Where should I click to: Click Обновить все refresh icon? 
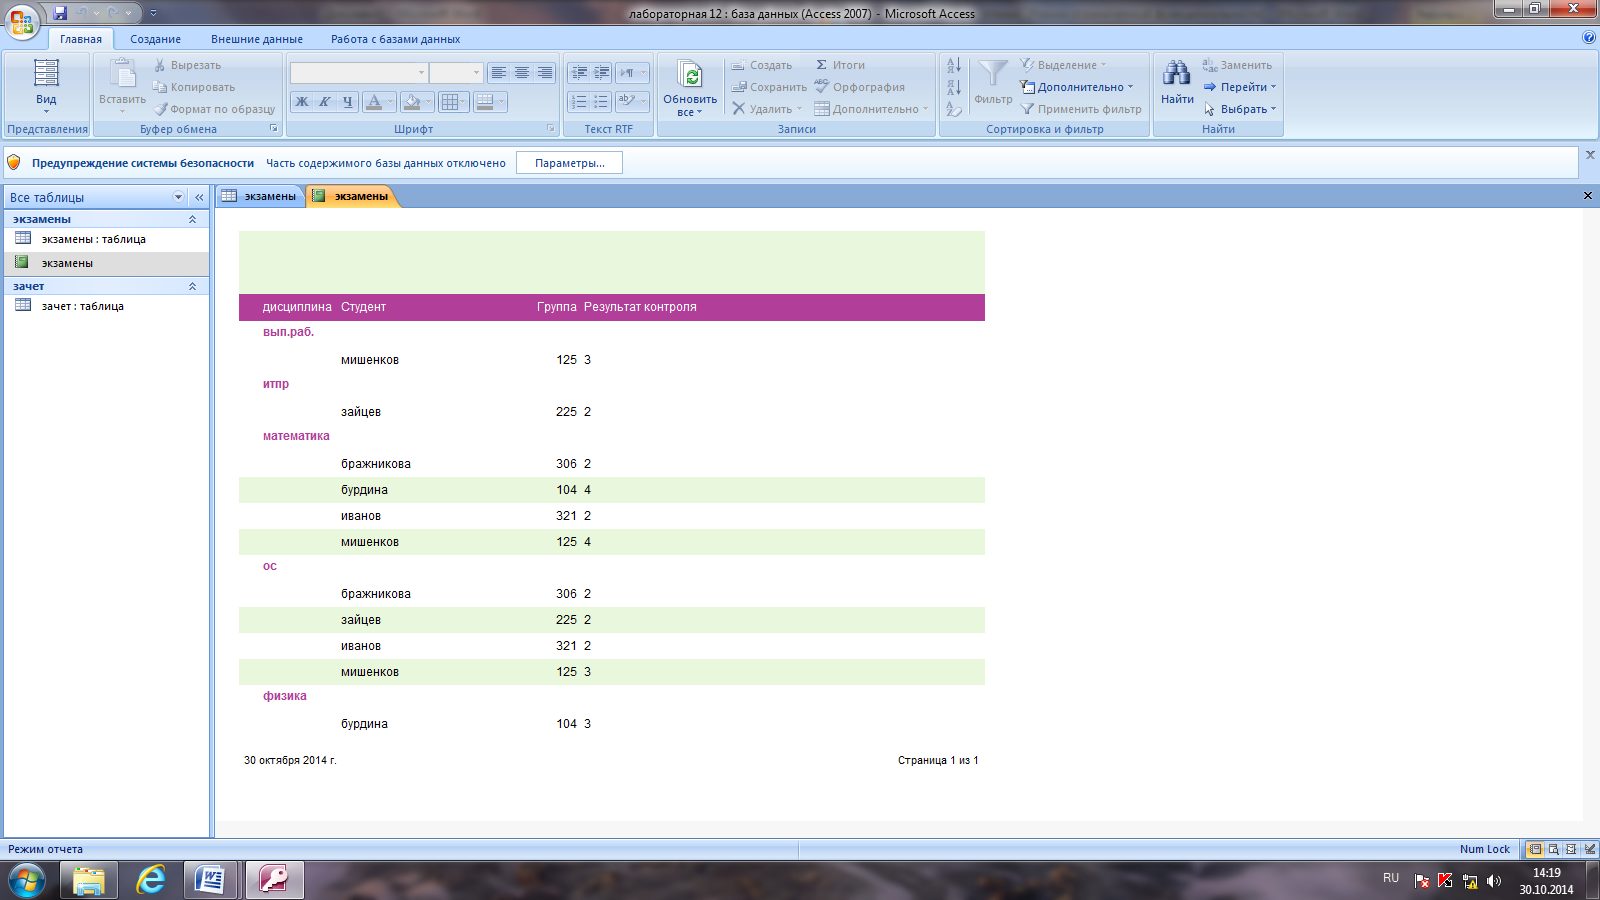coord(690,75)
